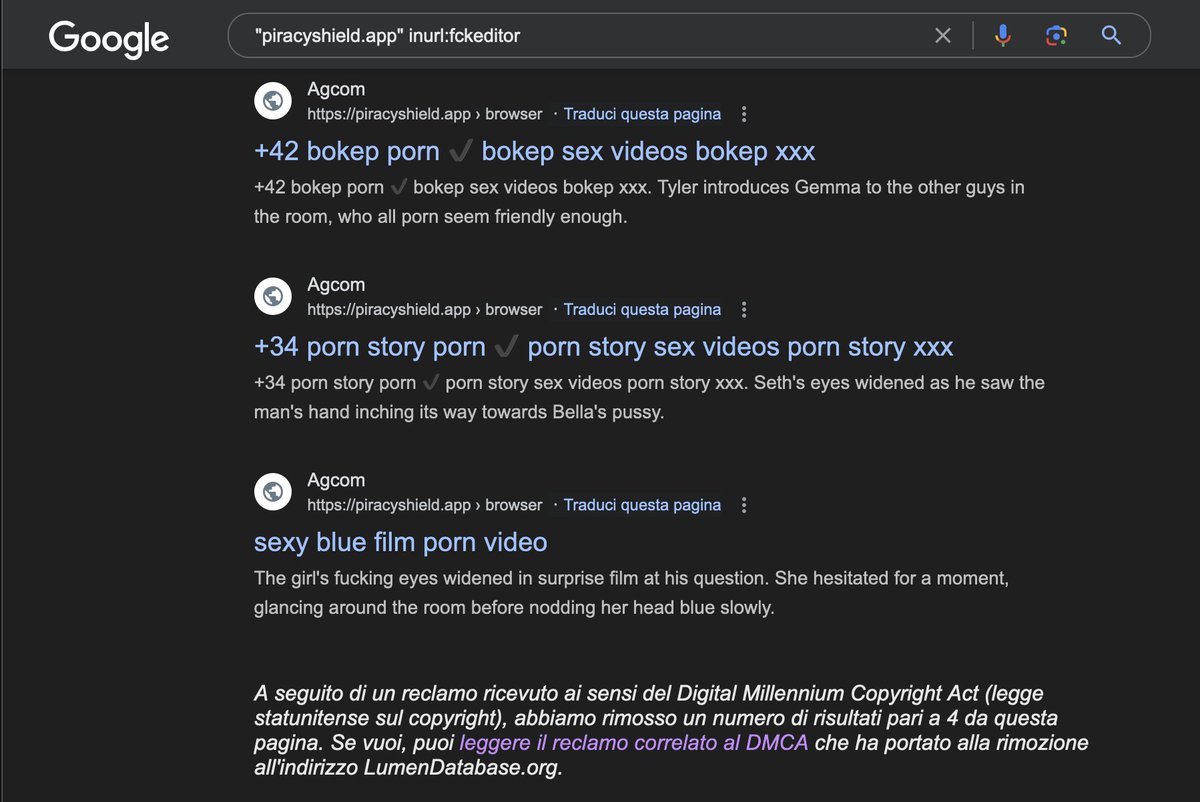The image size is (1200, 802).
Task: Click the Google logo
Action: pyautogui.click(x=109, y=38)
